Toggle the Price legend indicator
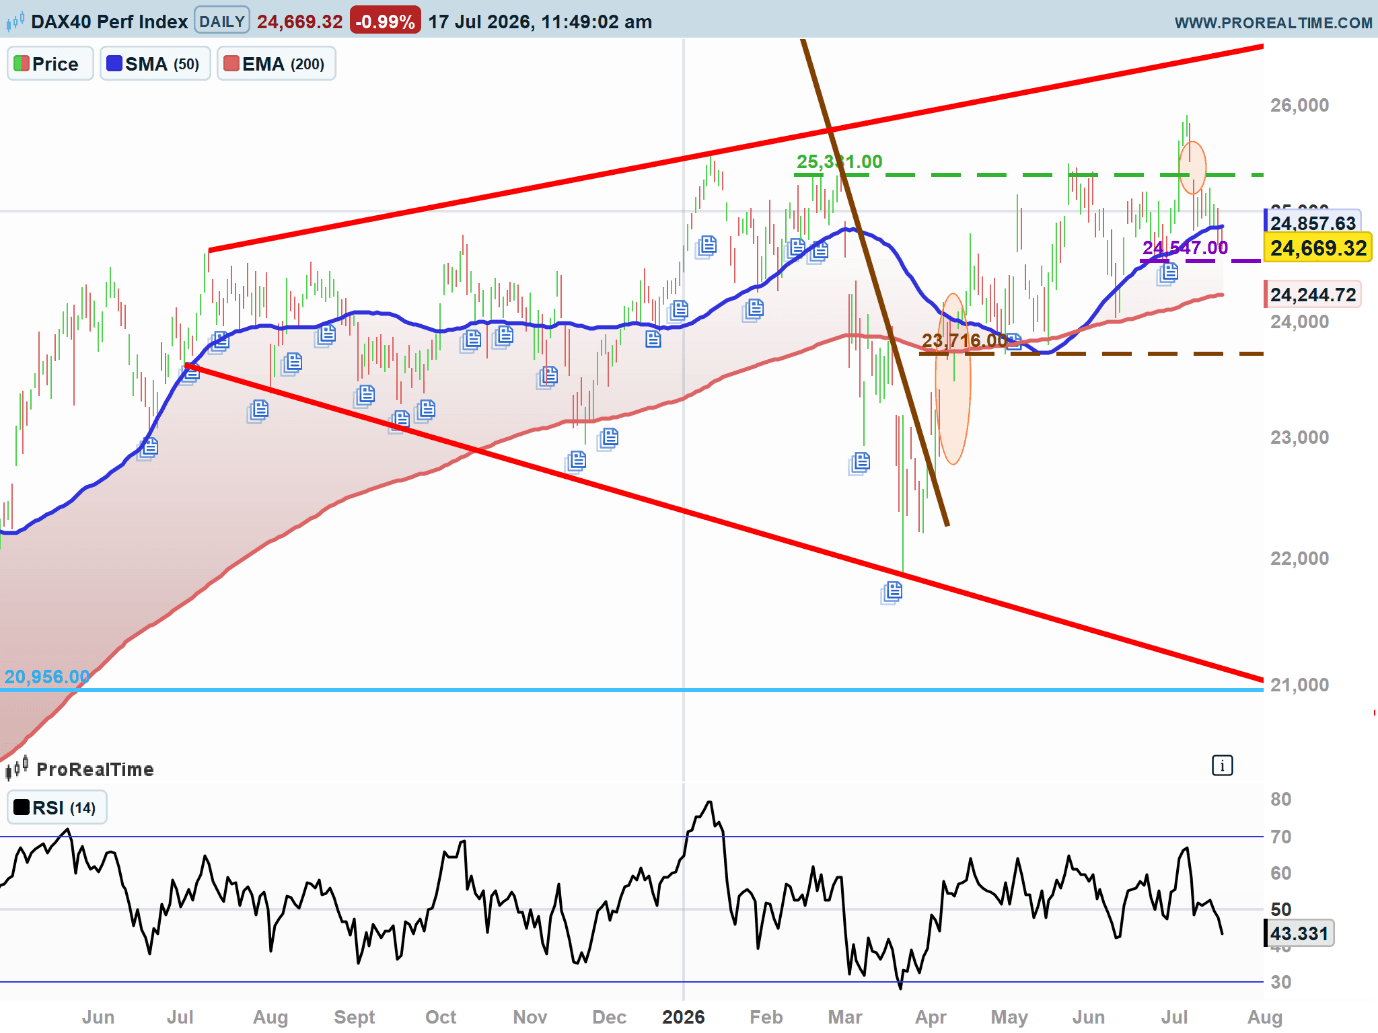The image size is (1378, 1033). (x=50, y=64)
